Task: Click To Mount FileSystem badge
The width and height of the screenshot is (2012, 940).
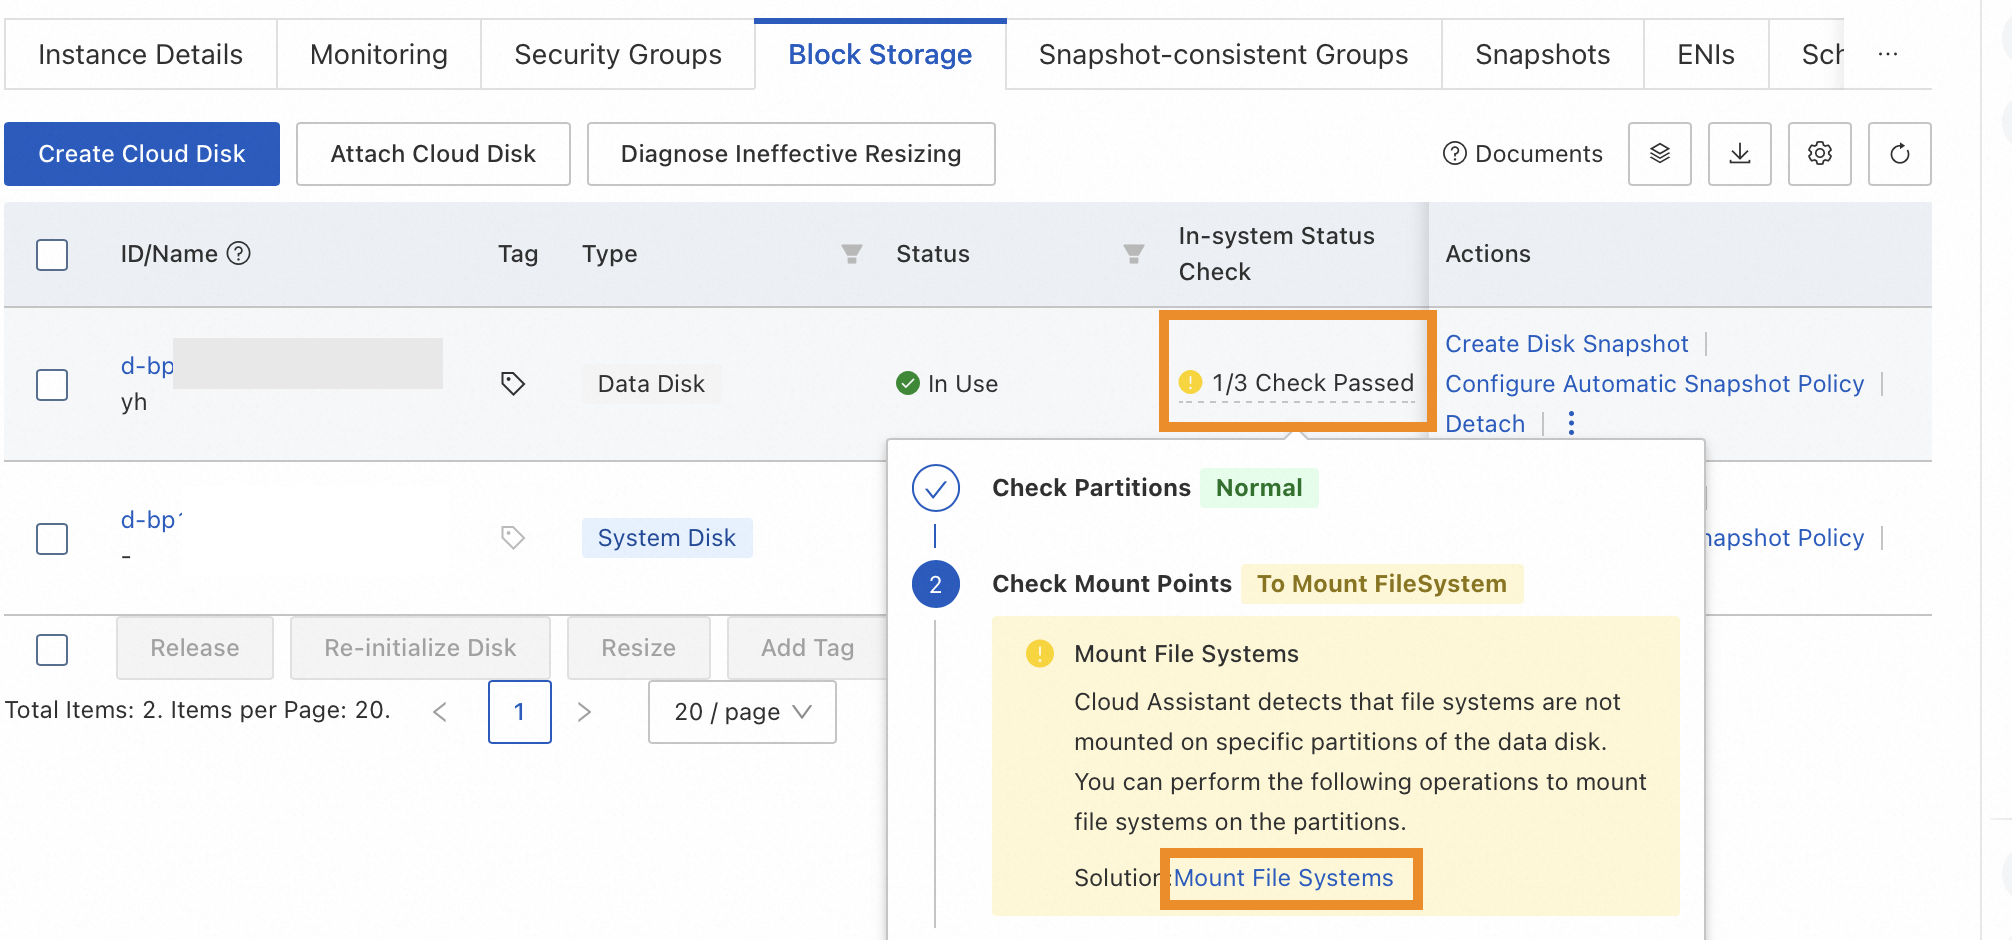Action: click(x=1382, y=584)
